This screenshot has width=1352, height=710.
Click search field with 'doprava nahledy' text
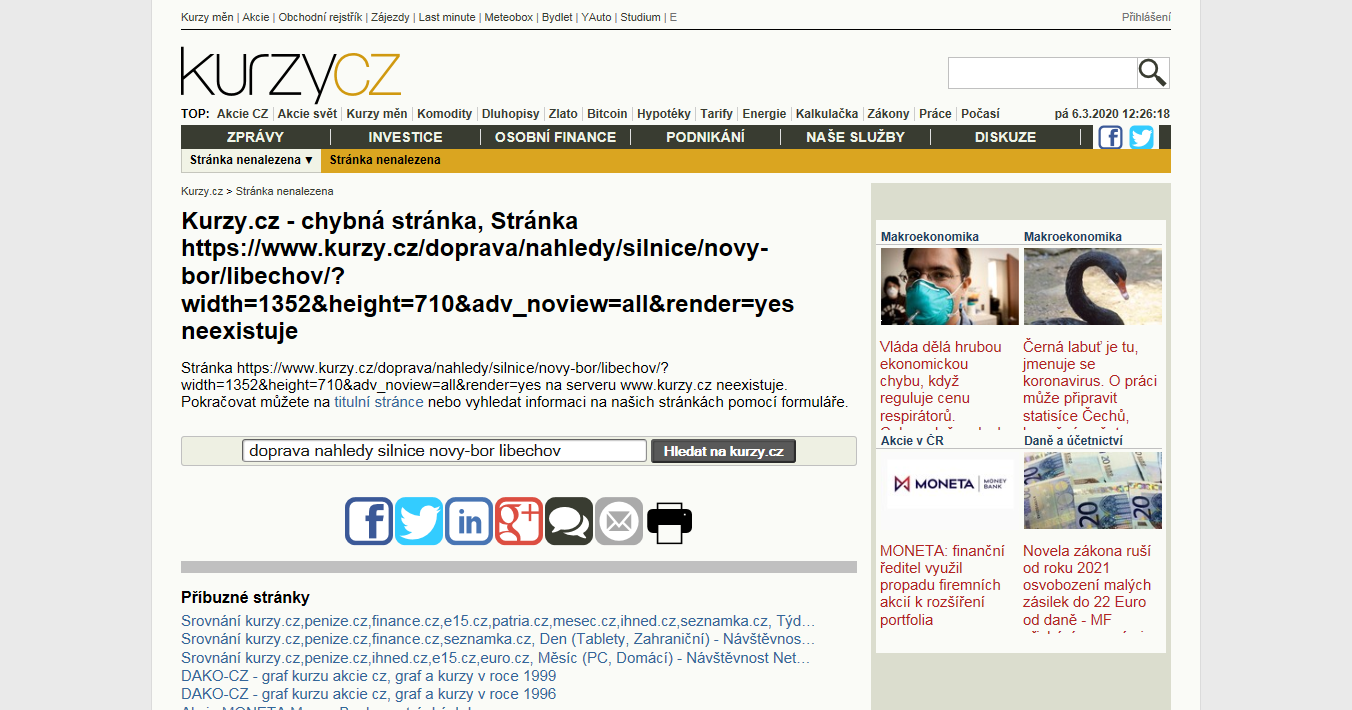click(444, 451)
